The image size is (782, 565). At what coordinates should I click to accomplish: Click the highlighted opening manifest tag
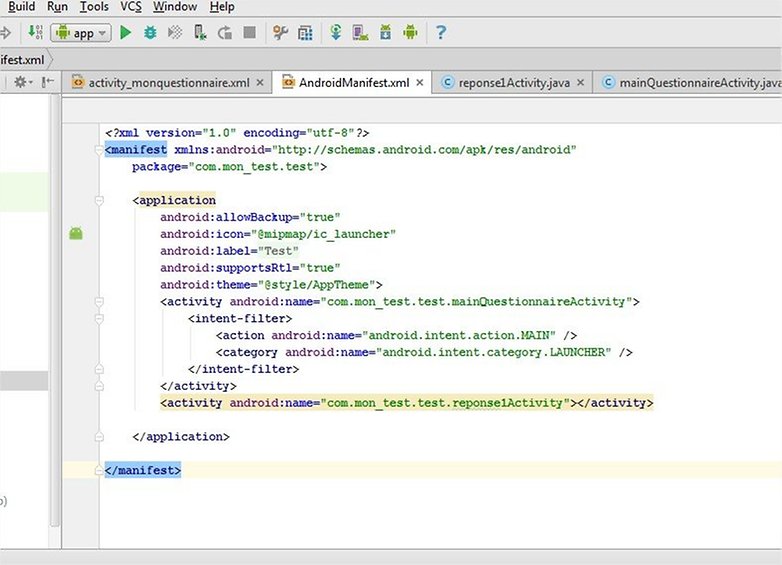pos(136,150)
